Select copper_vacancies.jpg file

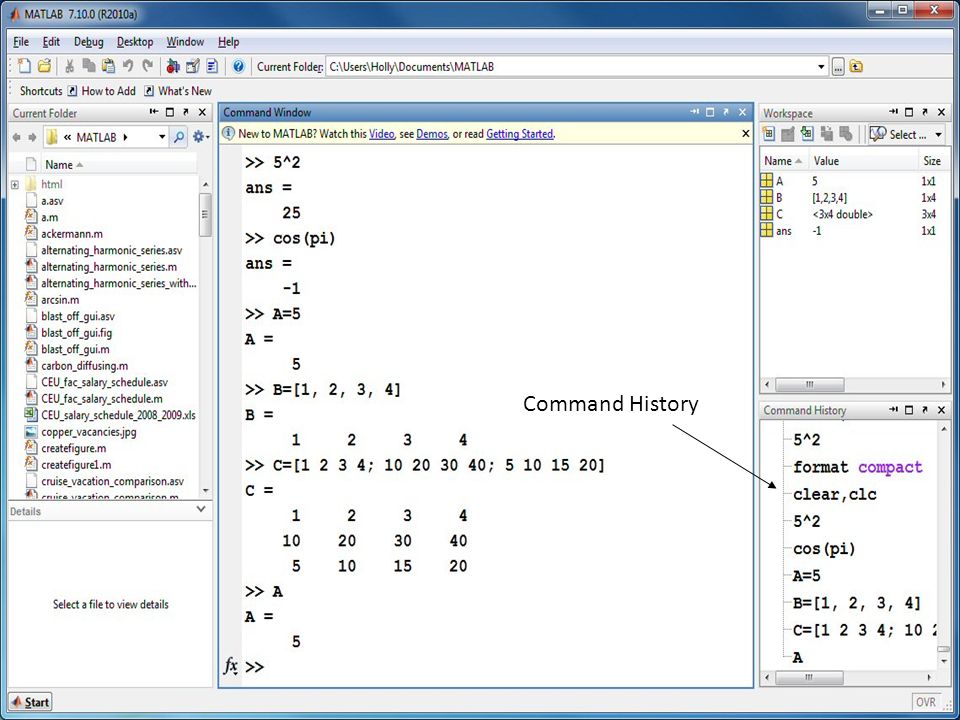click(89, 432)
